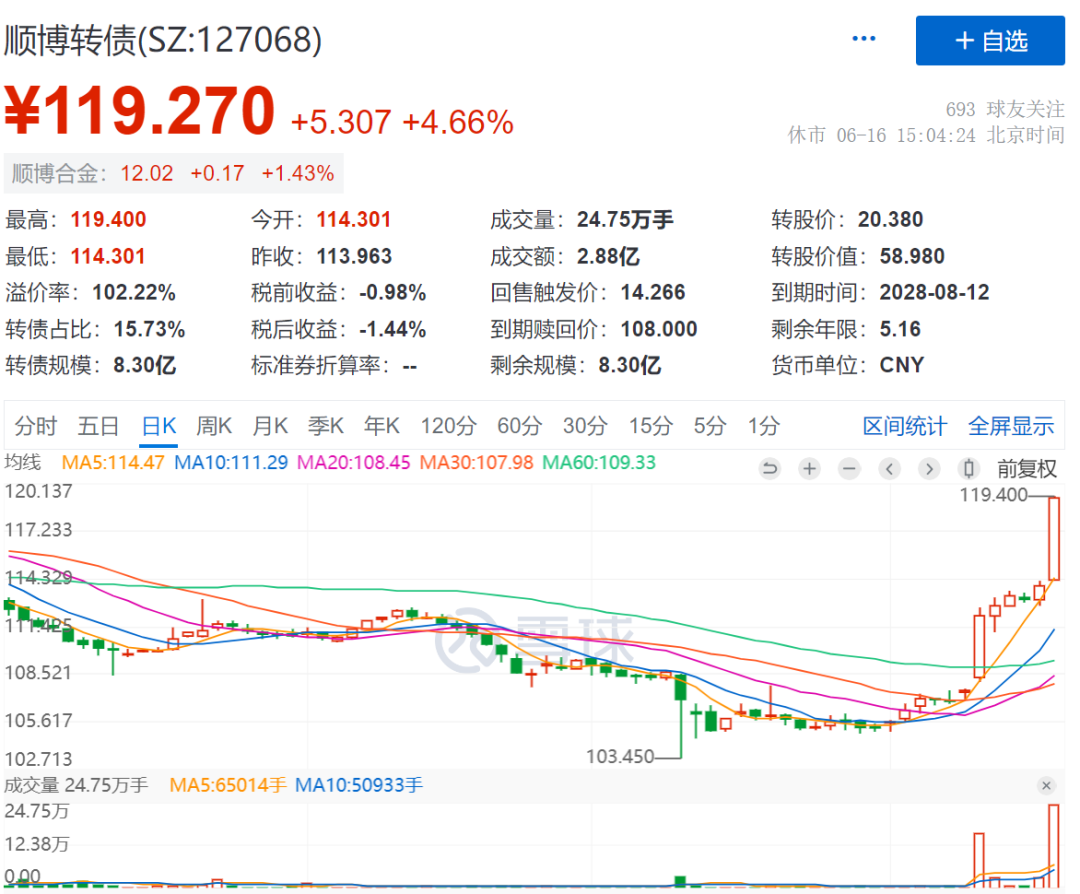The image size is (1080, 894).
Task: Click the 103.450 low price marker
Action: click(x=620, y=756)
